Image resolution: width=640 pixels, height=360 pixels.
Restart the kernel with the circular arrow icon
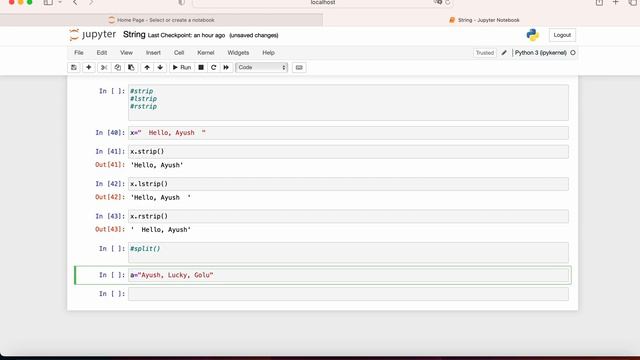tap(213, 67)
